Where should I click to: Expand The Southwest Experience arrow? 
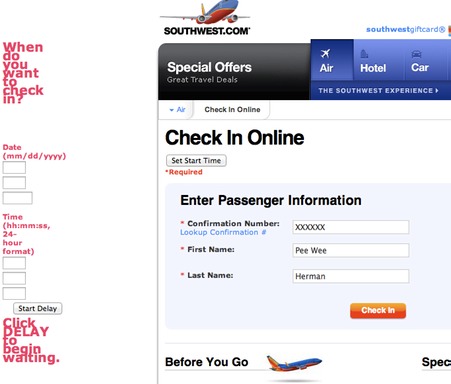point(437,90)
